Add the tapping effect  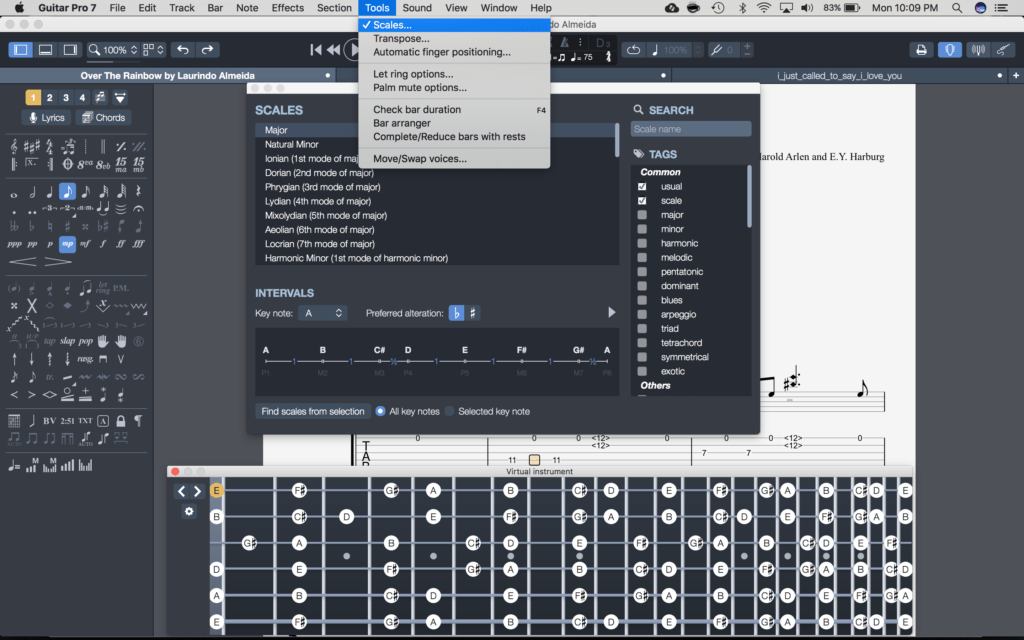click(50, 341)
